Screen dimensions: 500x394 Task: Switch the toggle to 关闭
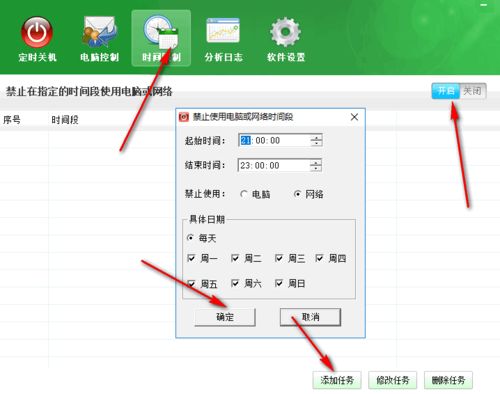(x=472, y=91)
